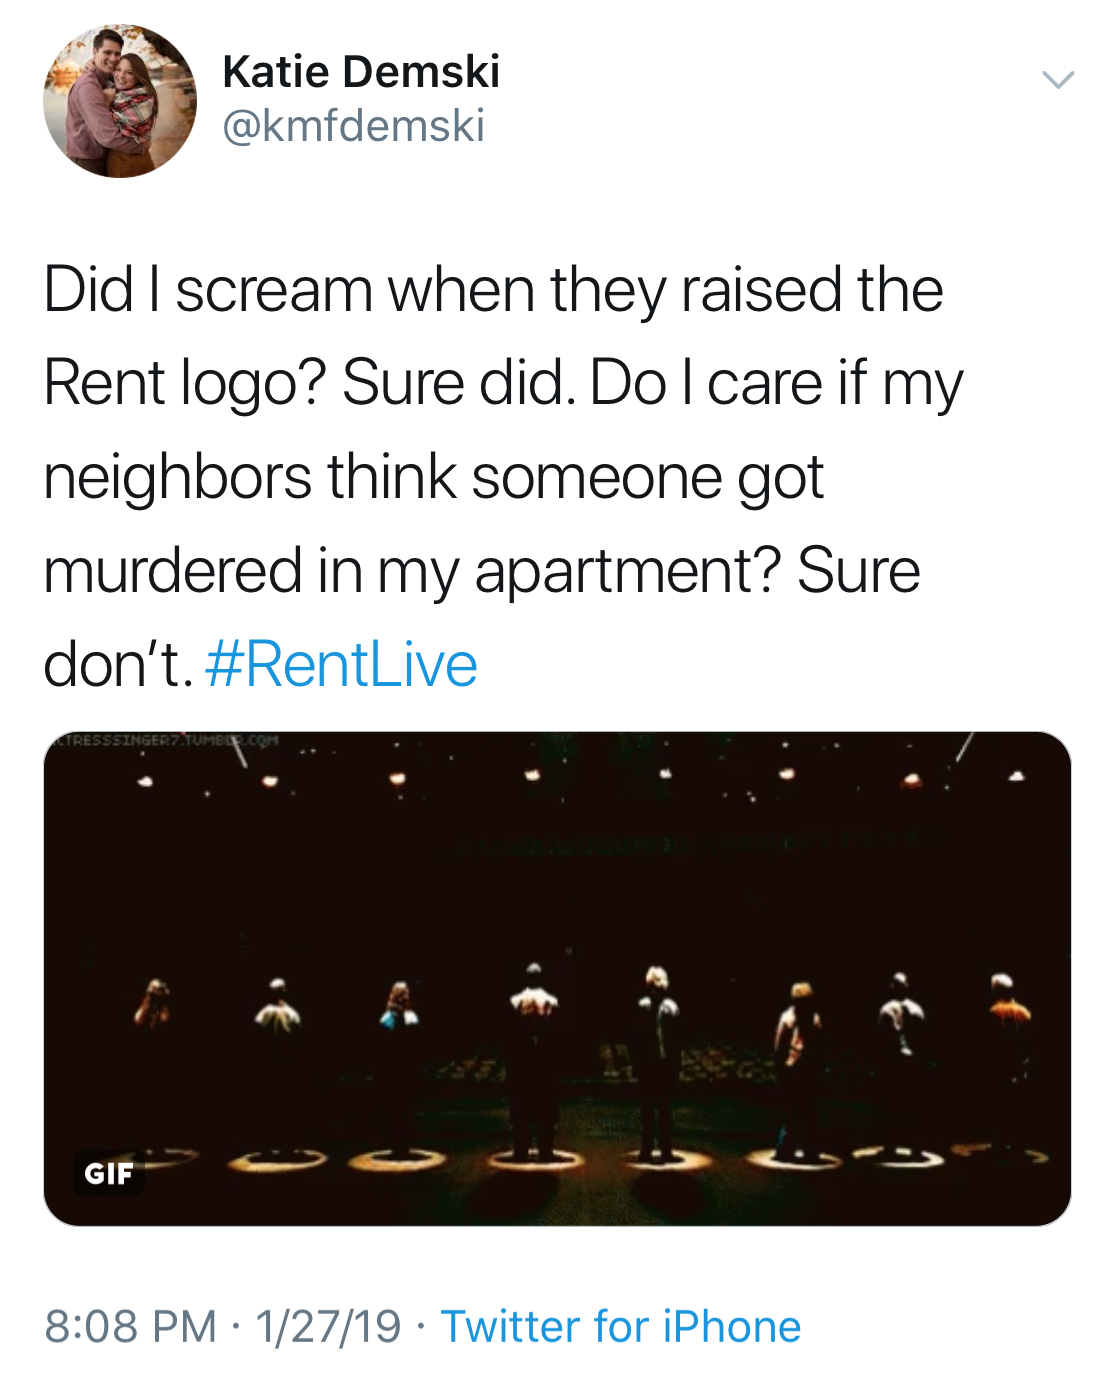Open the tweet options chevron
Image resolution: width=1114 pixels, height=1382 pixels.
tap(1058, 80)
